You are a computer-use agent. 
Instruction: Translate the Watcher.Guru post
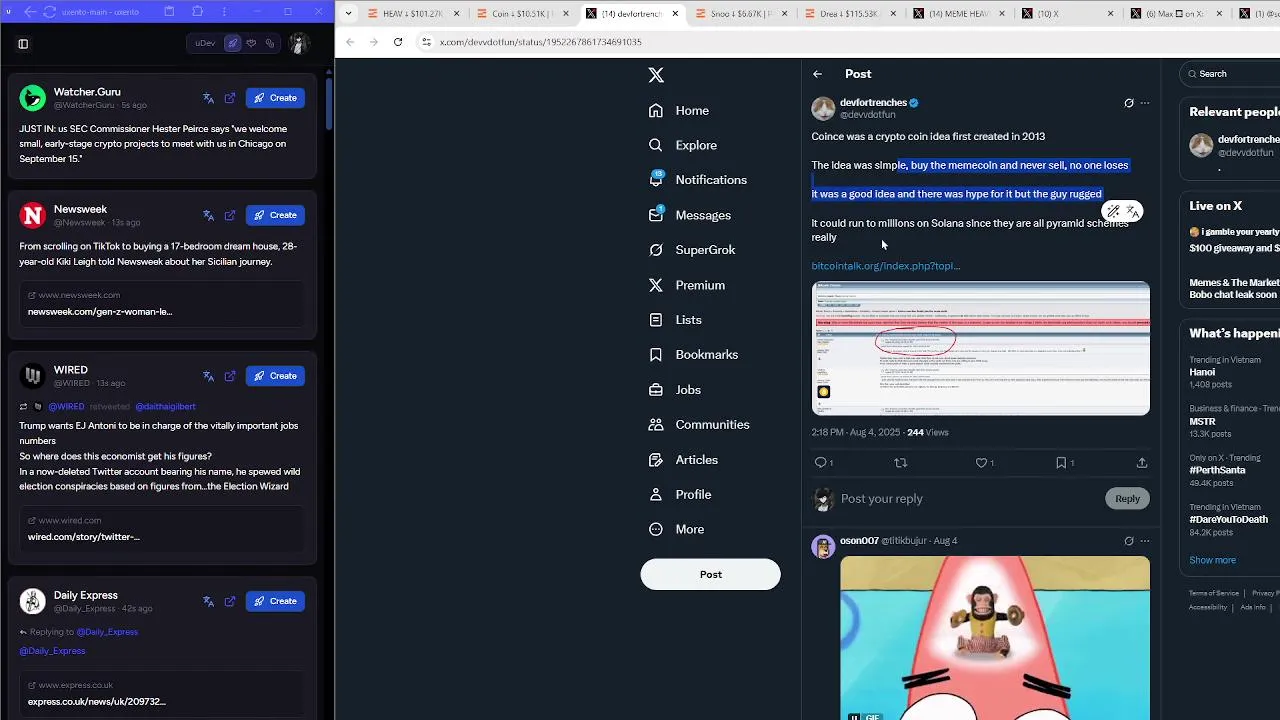pyautogui.click(x=208, y=98)
